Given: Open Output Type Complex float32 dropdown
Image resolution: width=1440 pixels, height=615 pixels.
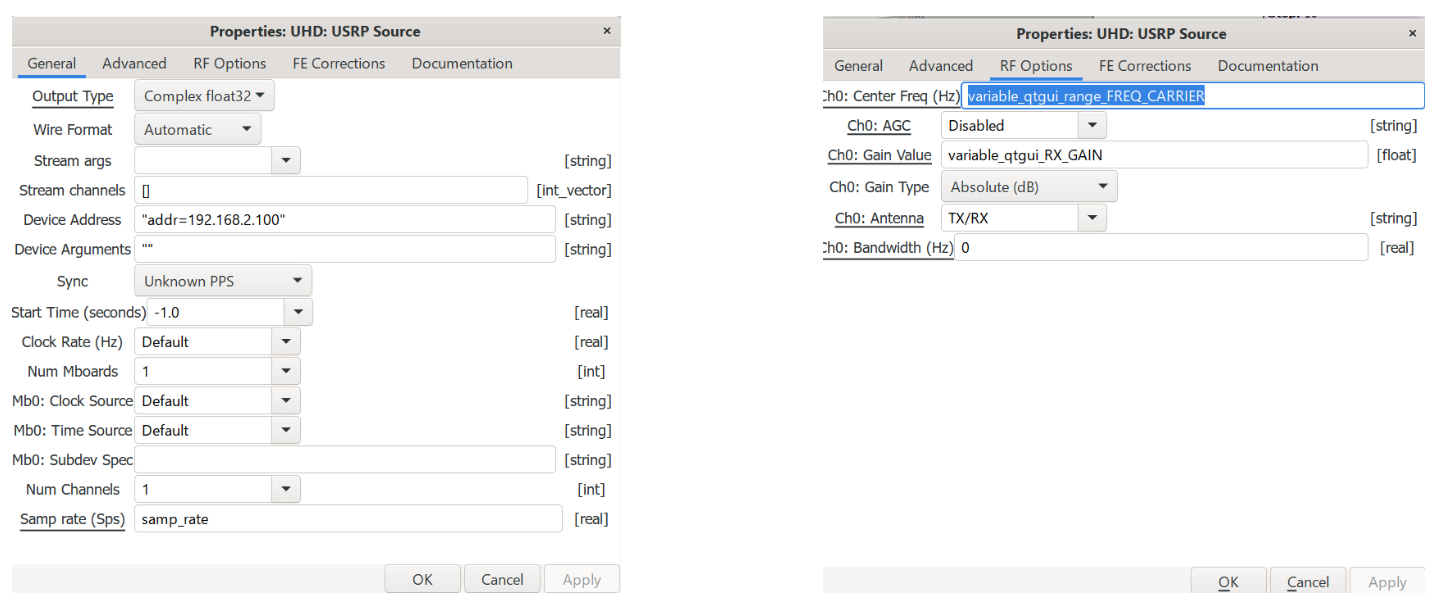Looking at the screenshot, I should click(x=204, y=96).
